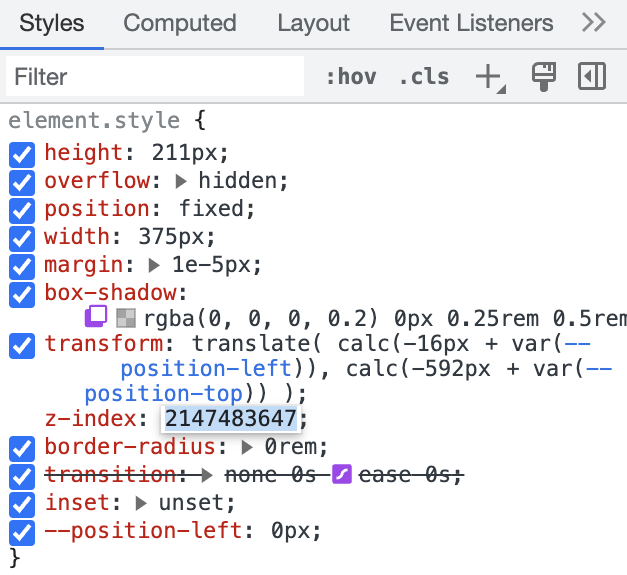Screen dimensions: 627x575
Task: Open the Layout tab
Action: [314, 23]
